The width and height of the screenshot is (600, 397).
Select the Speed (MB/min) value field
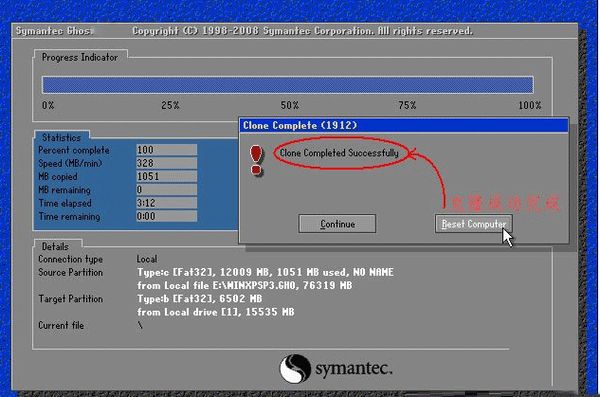[x=166, y=163]
